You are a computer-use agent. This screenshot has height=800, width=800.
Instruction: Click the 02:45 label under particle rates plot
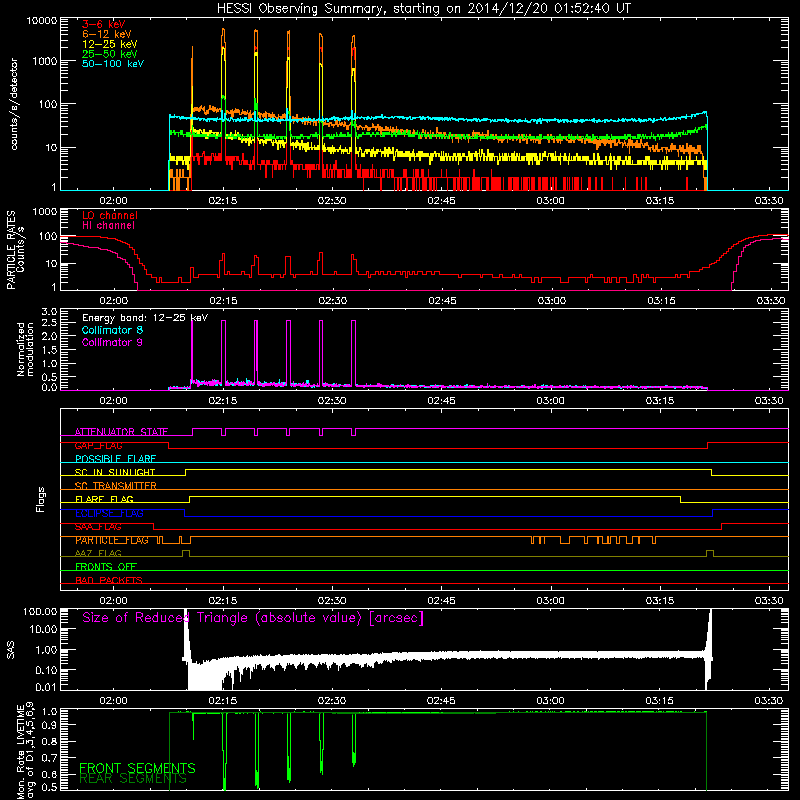click(x=442, y=301)
